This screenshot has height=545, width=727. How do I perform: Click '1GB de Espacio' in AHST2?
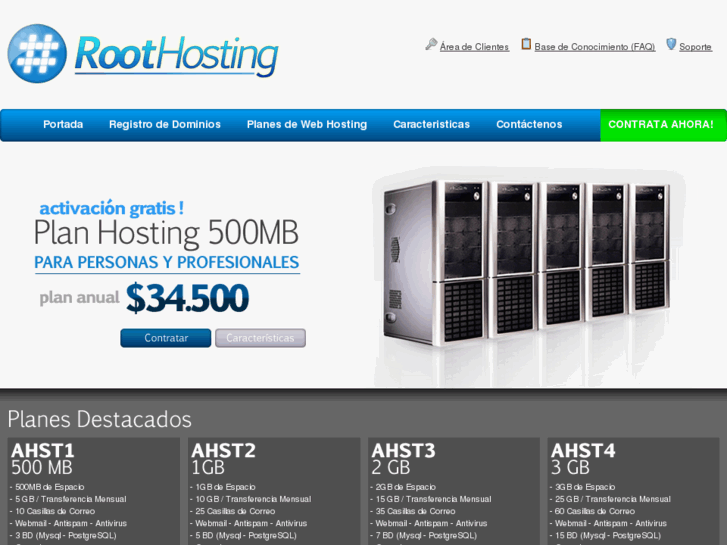(x=223, y=487)
